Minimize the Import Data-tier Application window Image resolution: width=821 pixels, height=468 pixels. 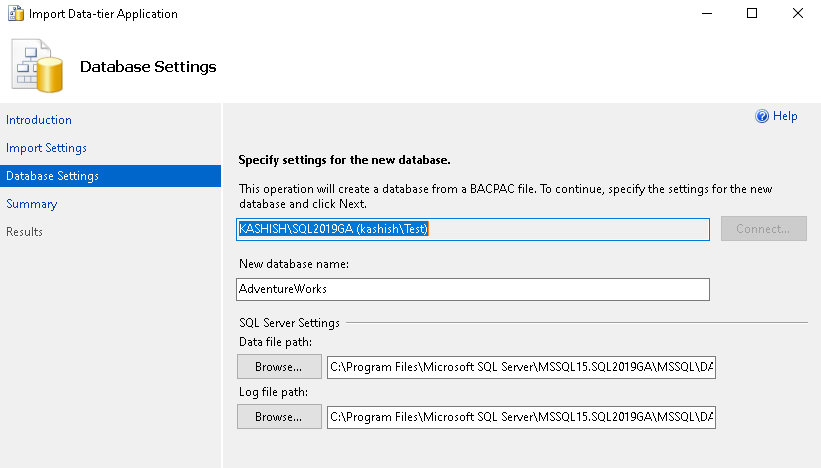click(706, 14)
